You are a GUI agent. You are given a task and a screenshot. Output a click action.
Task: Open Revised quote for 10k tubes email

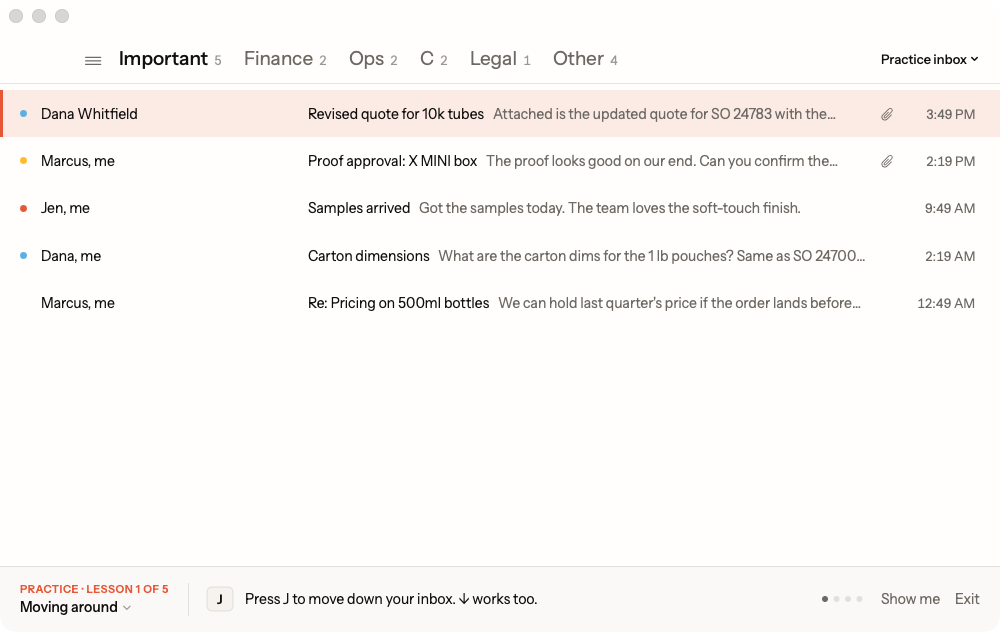500,114
